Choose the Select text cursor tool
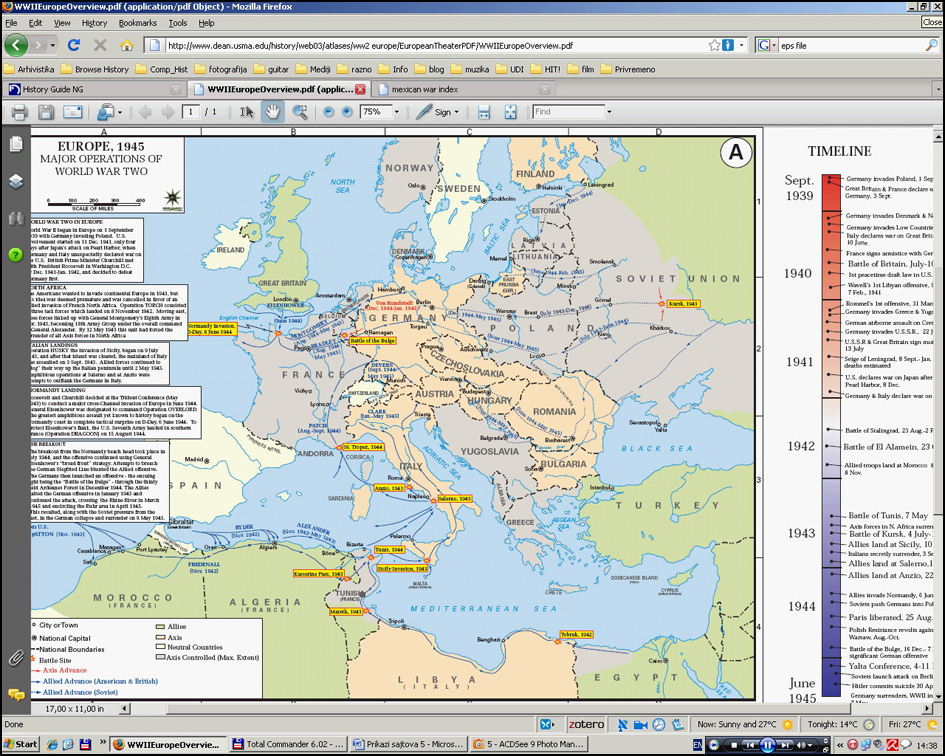 247,112
